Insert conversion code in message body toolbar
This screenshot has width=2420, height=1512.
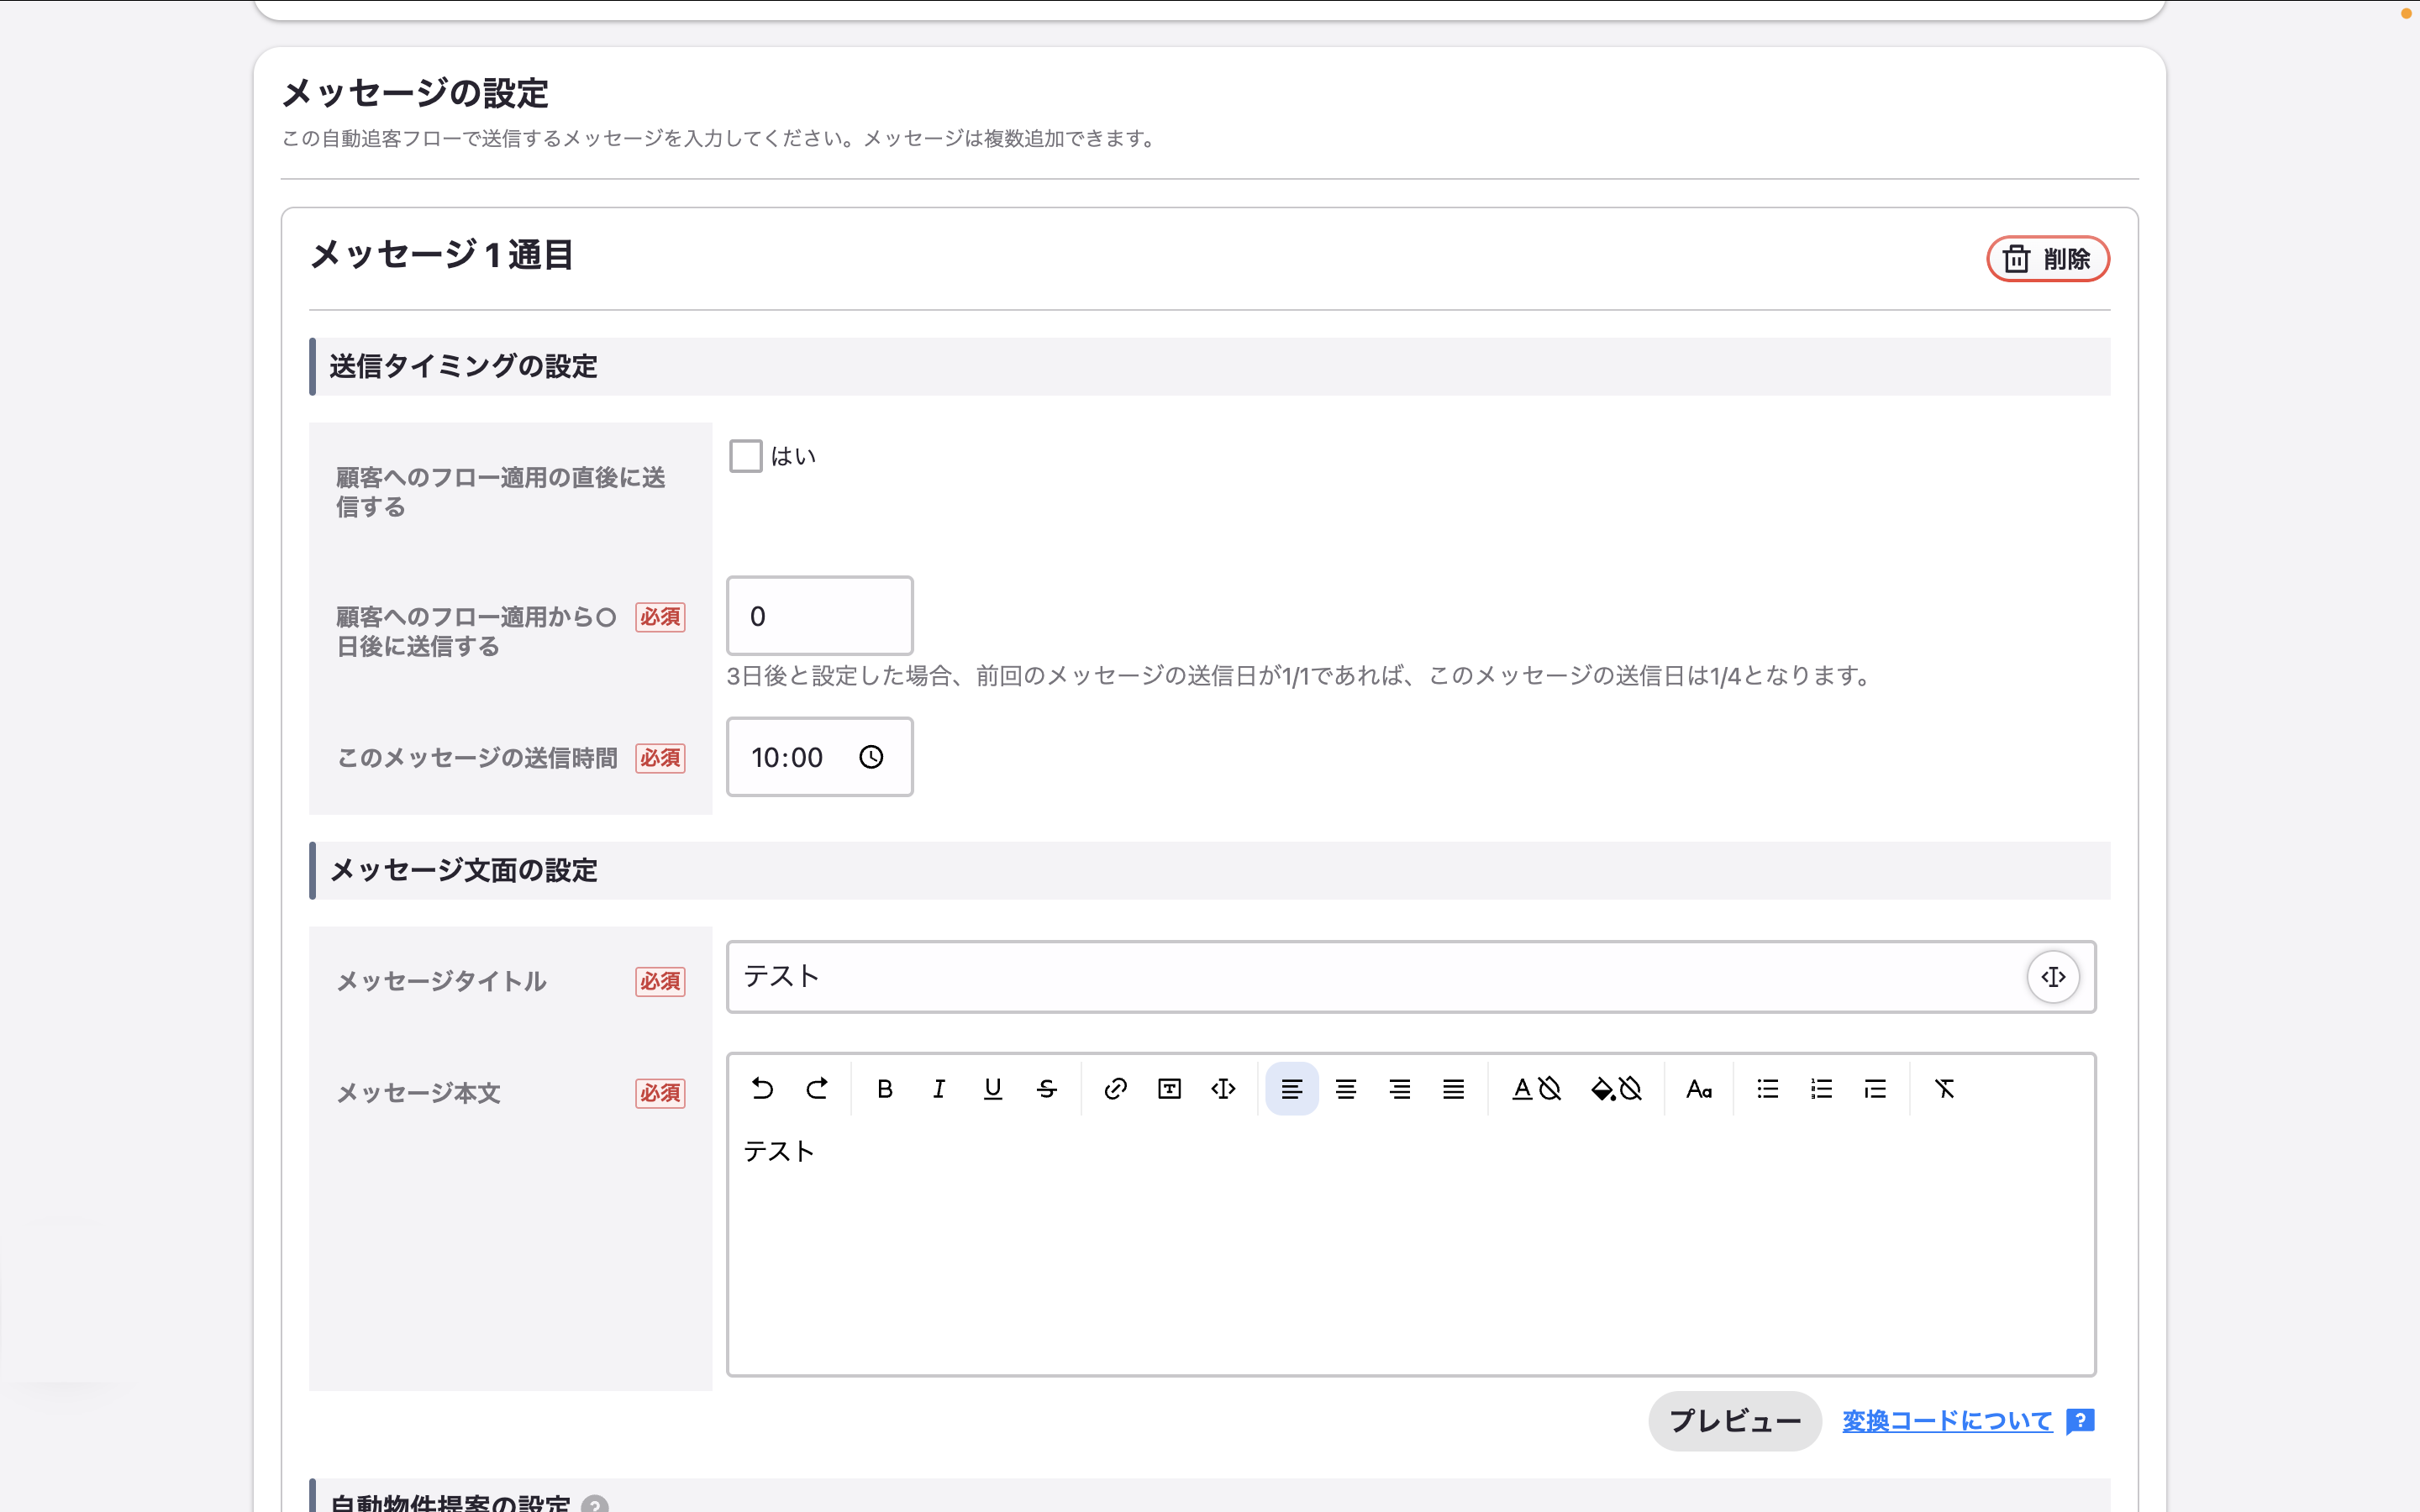tap(1223, 1089)
